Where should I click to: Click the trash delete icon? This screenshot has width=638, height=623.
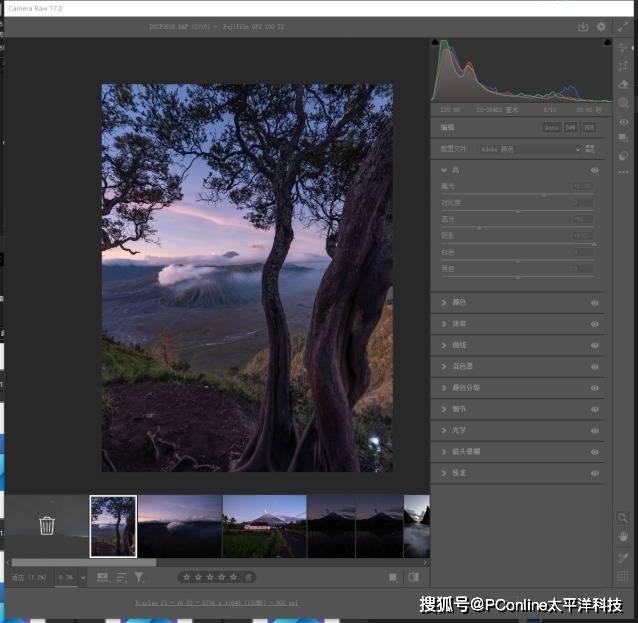click(47, 525)
